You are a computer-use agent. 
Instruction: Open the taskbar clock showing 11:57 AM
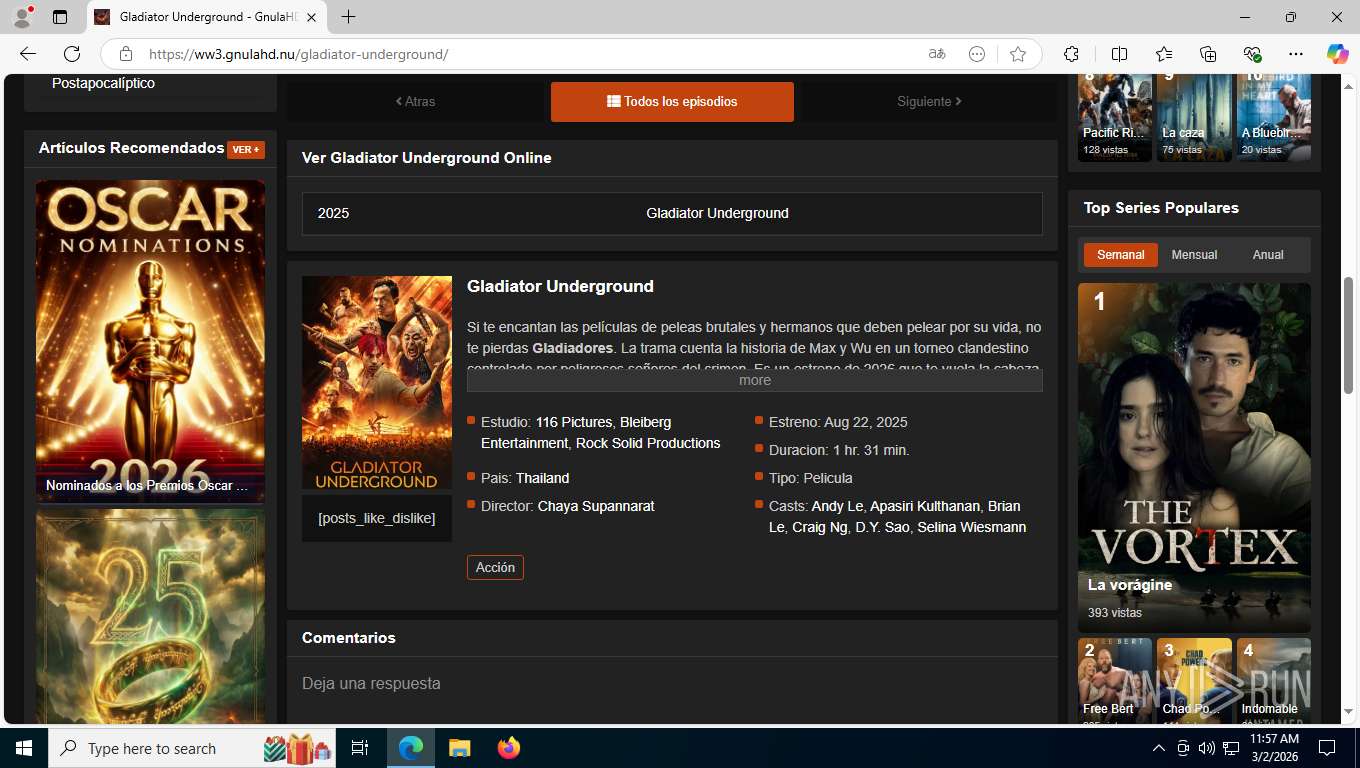(1274, 748)
